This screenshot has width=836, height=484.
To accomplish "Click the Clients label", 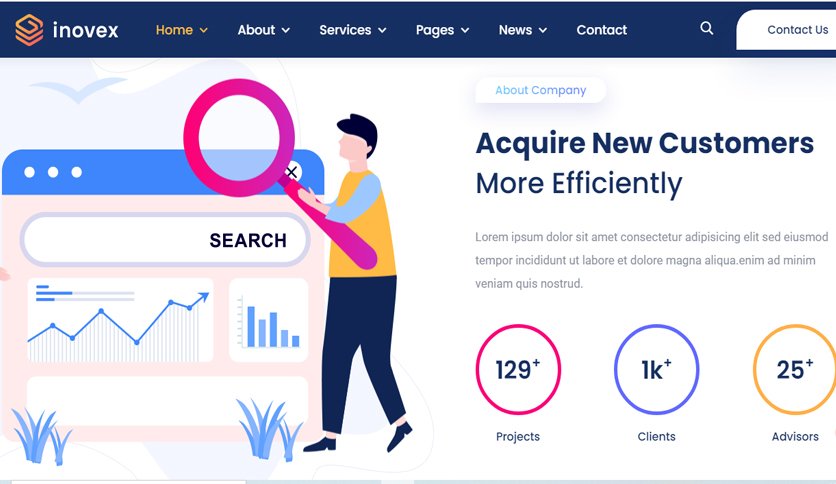I will (x=656, y=437).
